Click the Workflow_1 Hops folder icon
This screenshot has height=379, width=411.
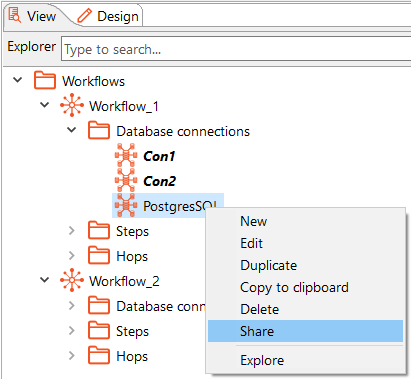tap(99, 255)
